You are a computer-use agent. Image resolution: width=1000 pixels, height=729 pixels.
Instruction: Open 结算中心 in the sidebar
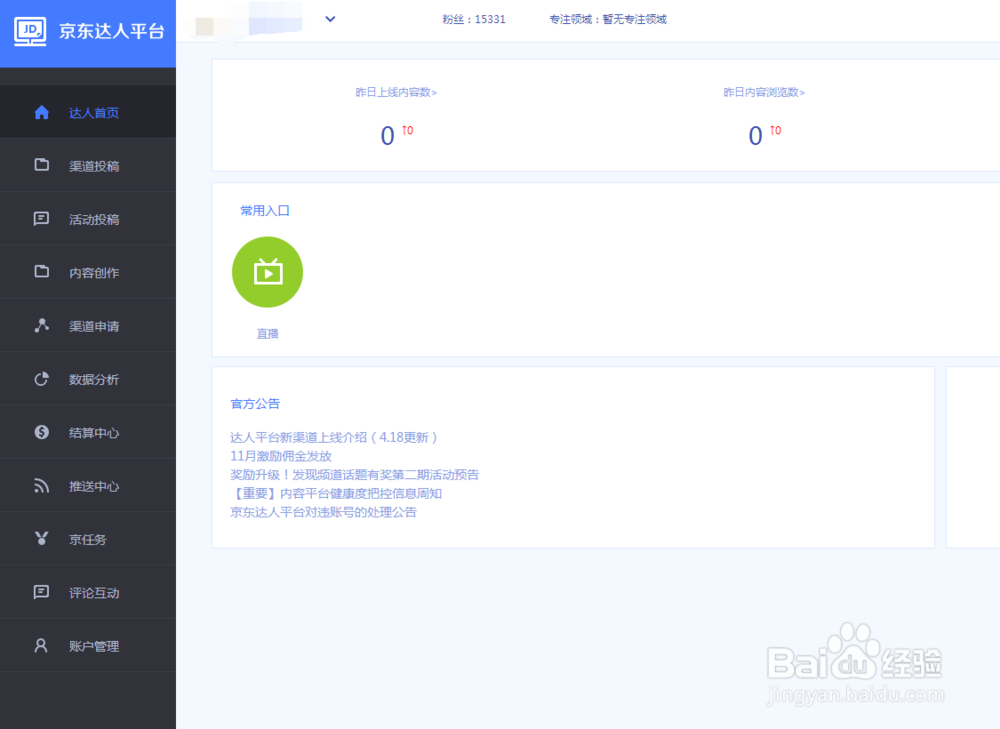coord(88,433)
